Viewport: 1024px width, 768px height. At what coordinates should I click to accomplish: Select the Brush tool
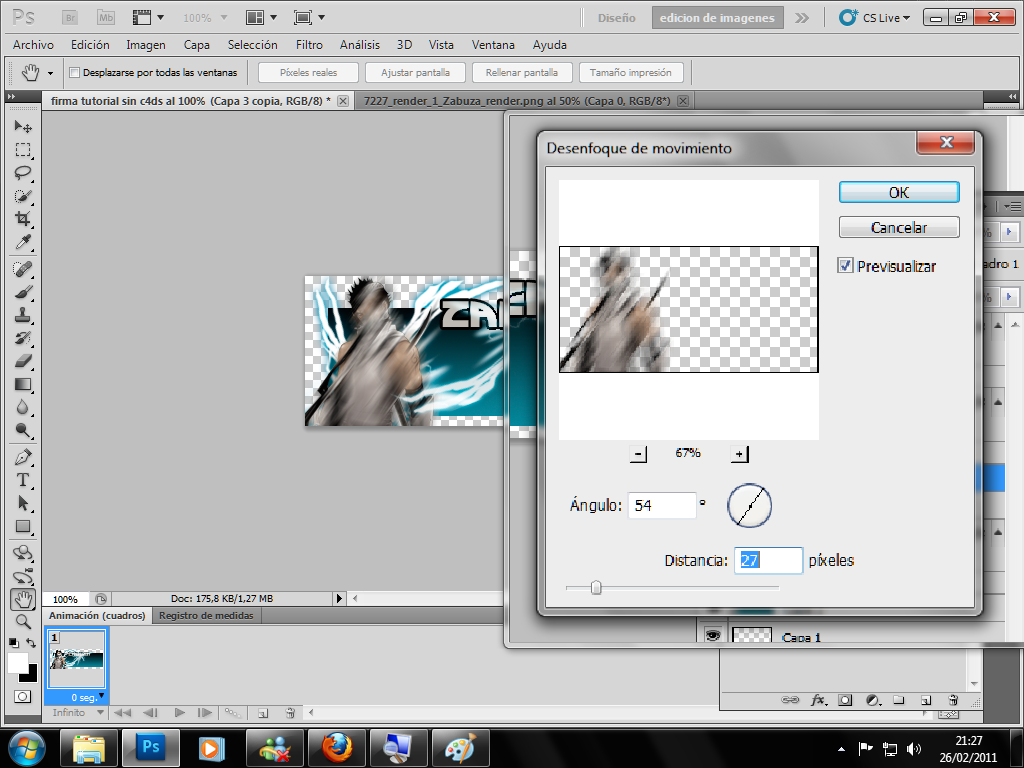pos(23,292)
